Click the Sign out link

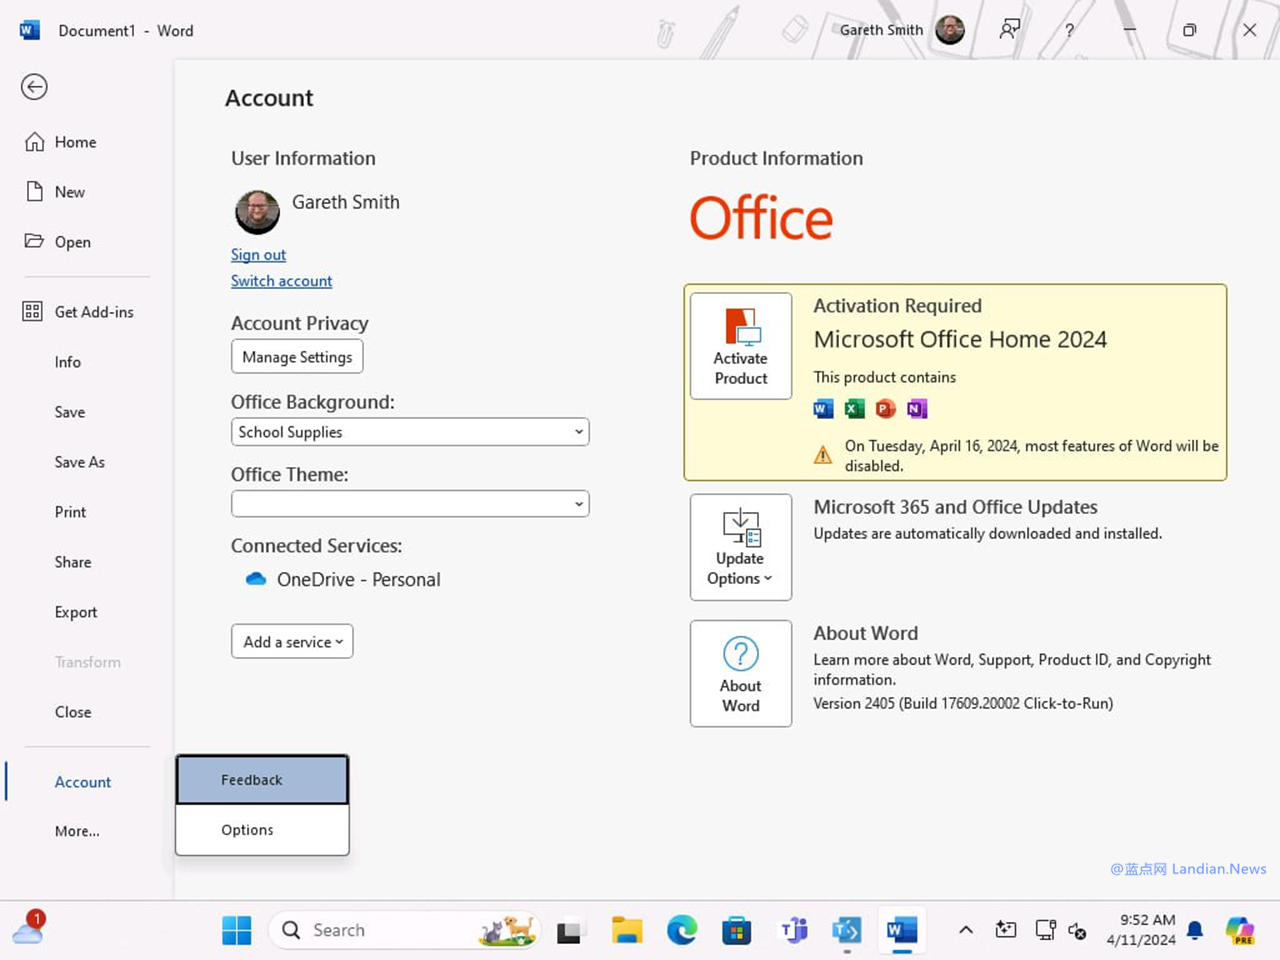pos(258,255)
